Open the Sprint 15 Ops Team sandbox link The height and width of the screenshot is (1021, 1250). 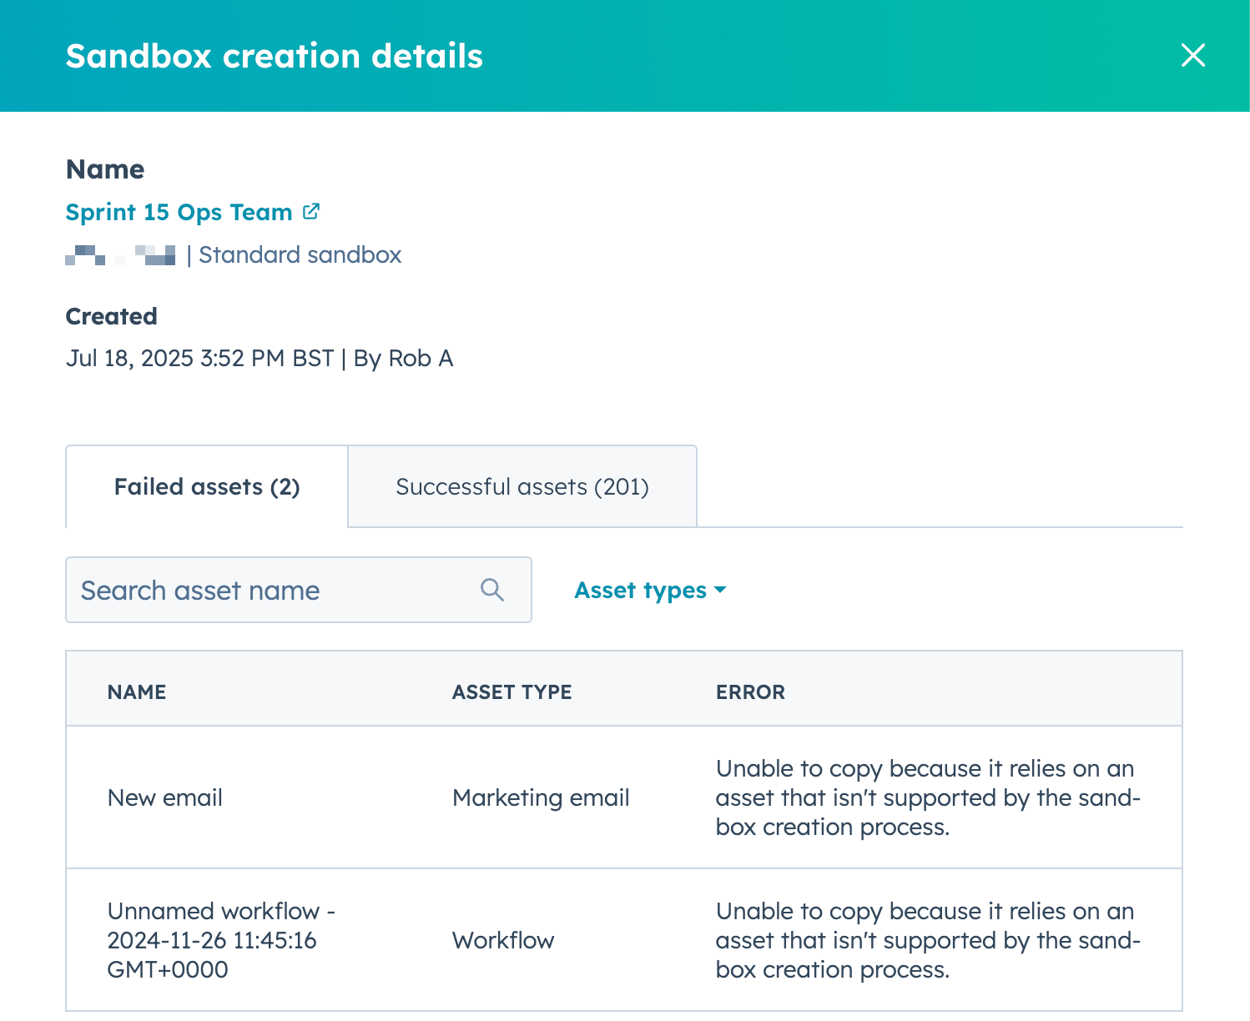pos(179,211)
